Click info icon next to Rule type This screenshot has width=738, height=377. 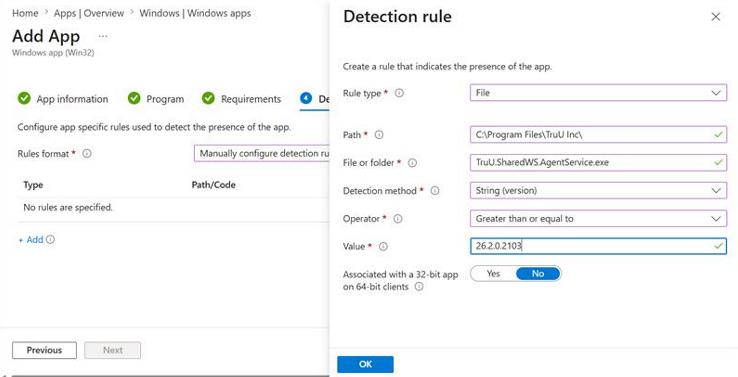pos(399,93)
